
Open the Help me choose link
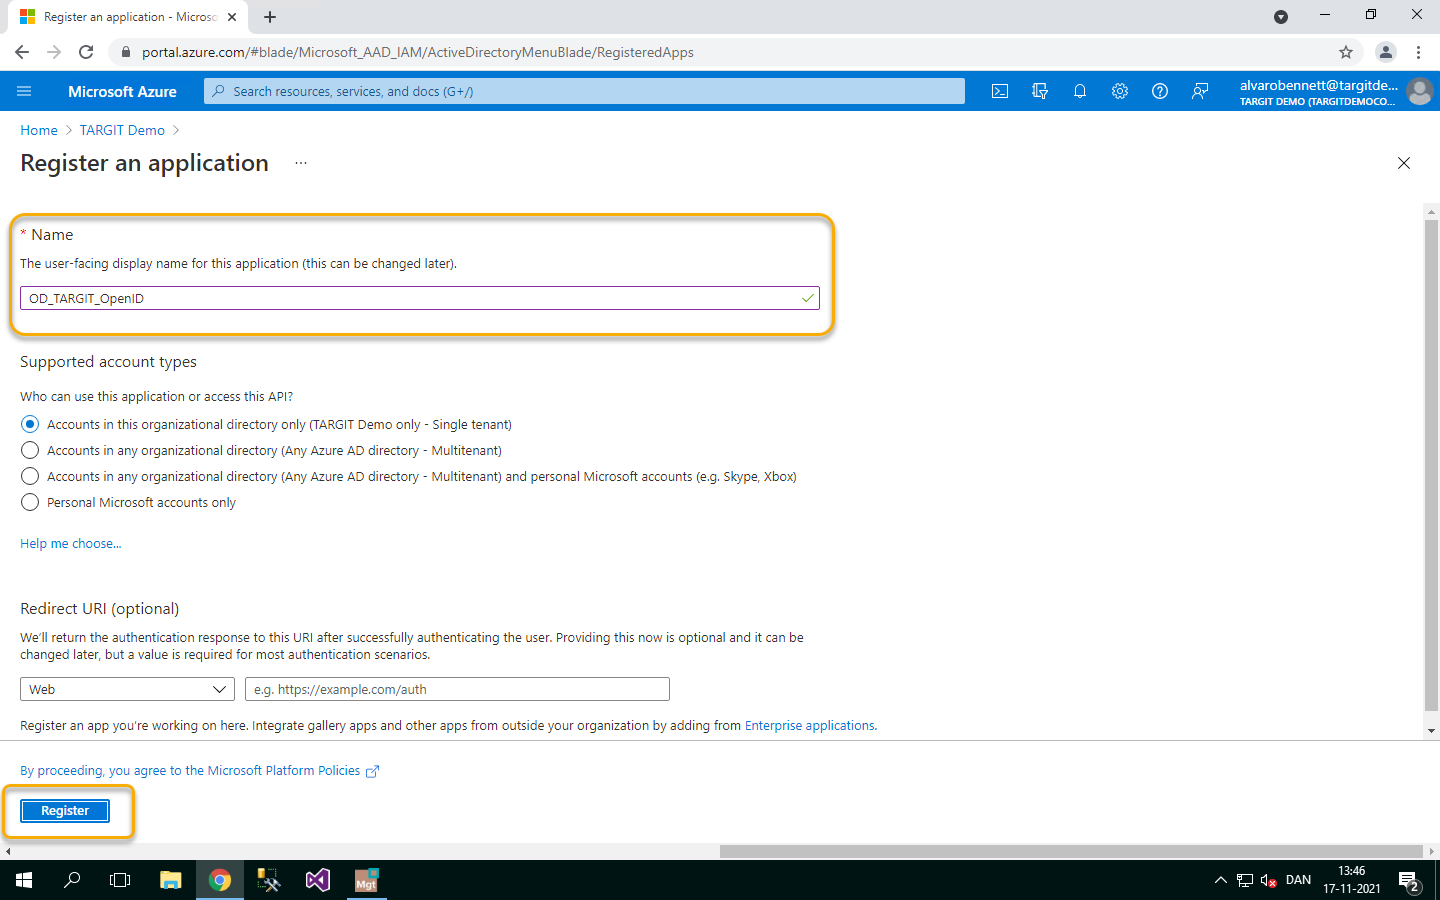[x=71, y=544]
